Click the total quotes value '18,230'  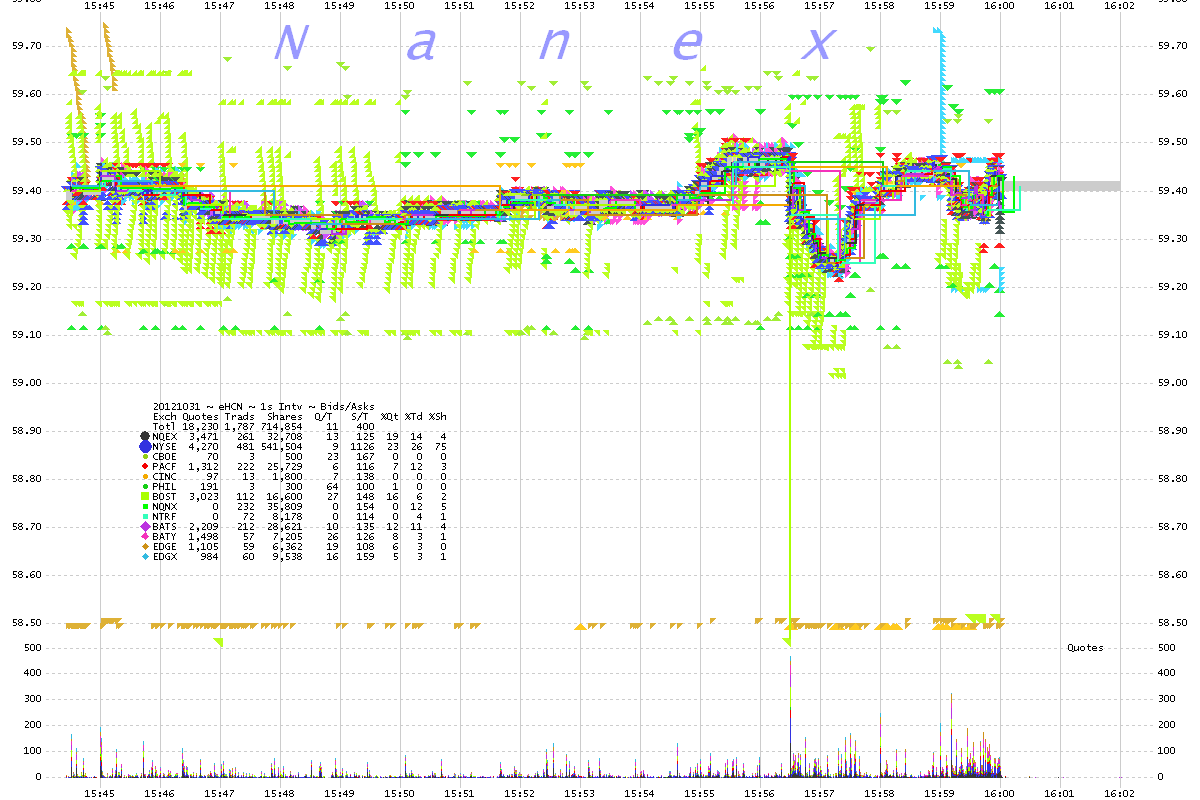(200, 426)
